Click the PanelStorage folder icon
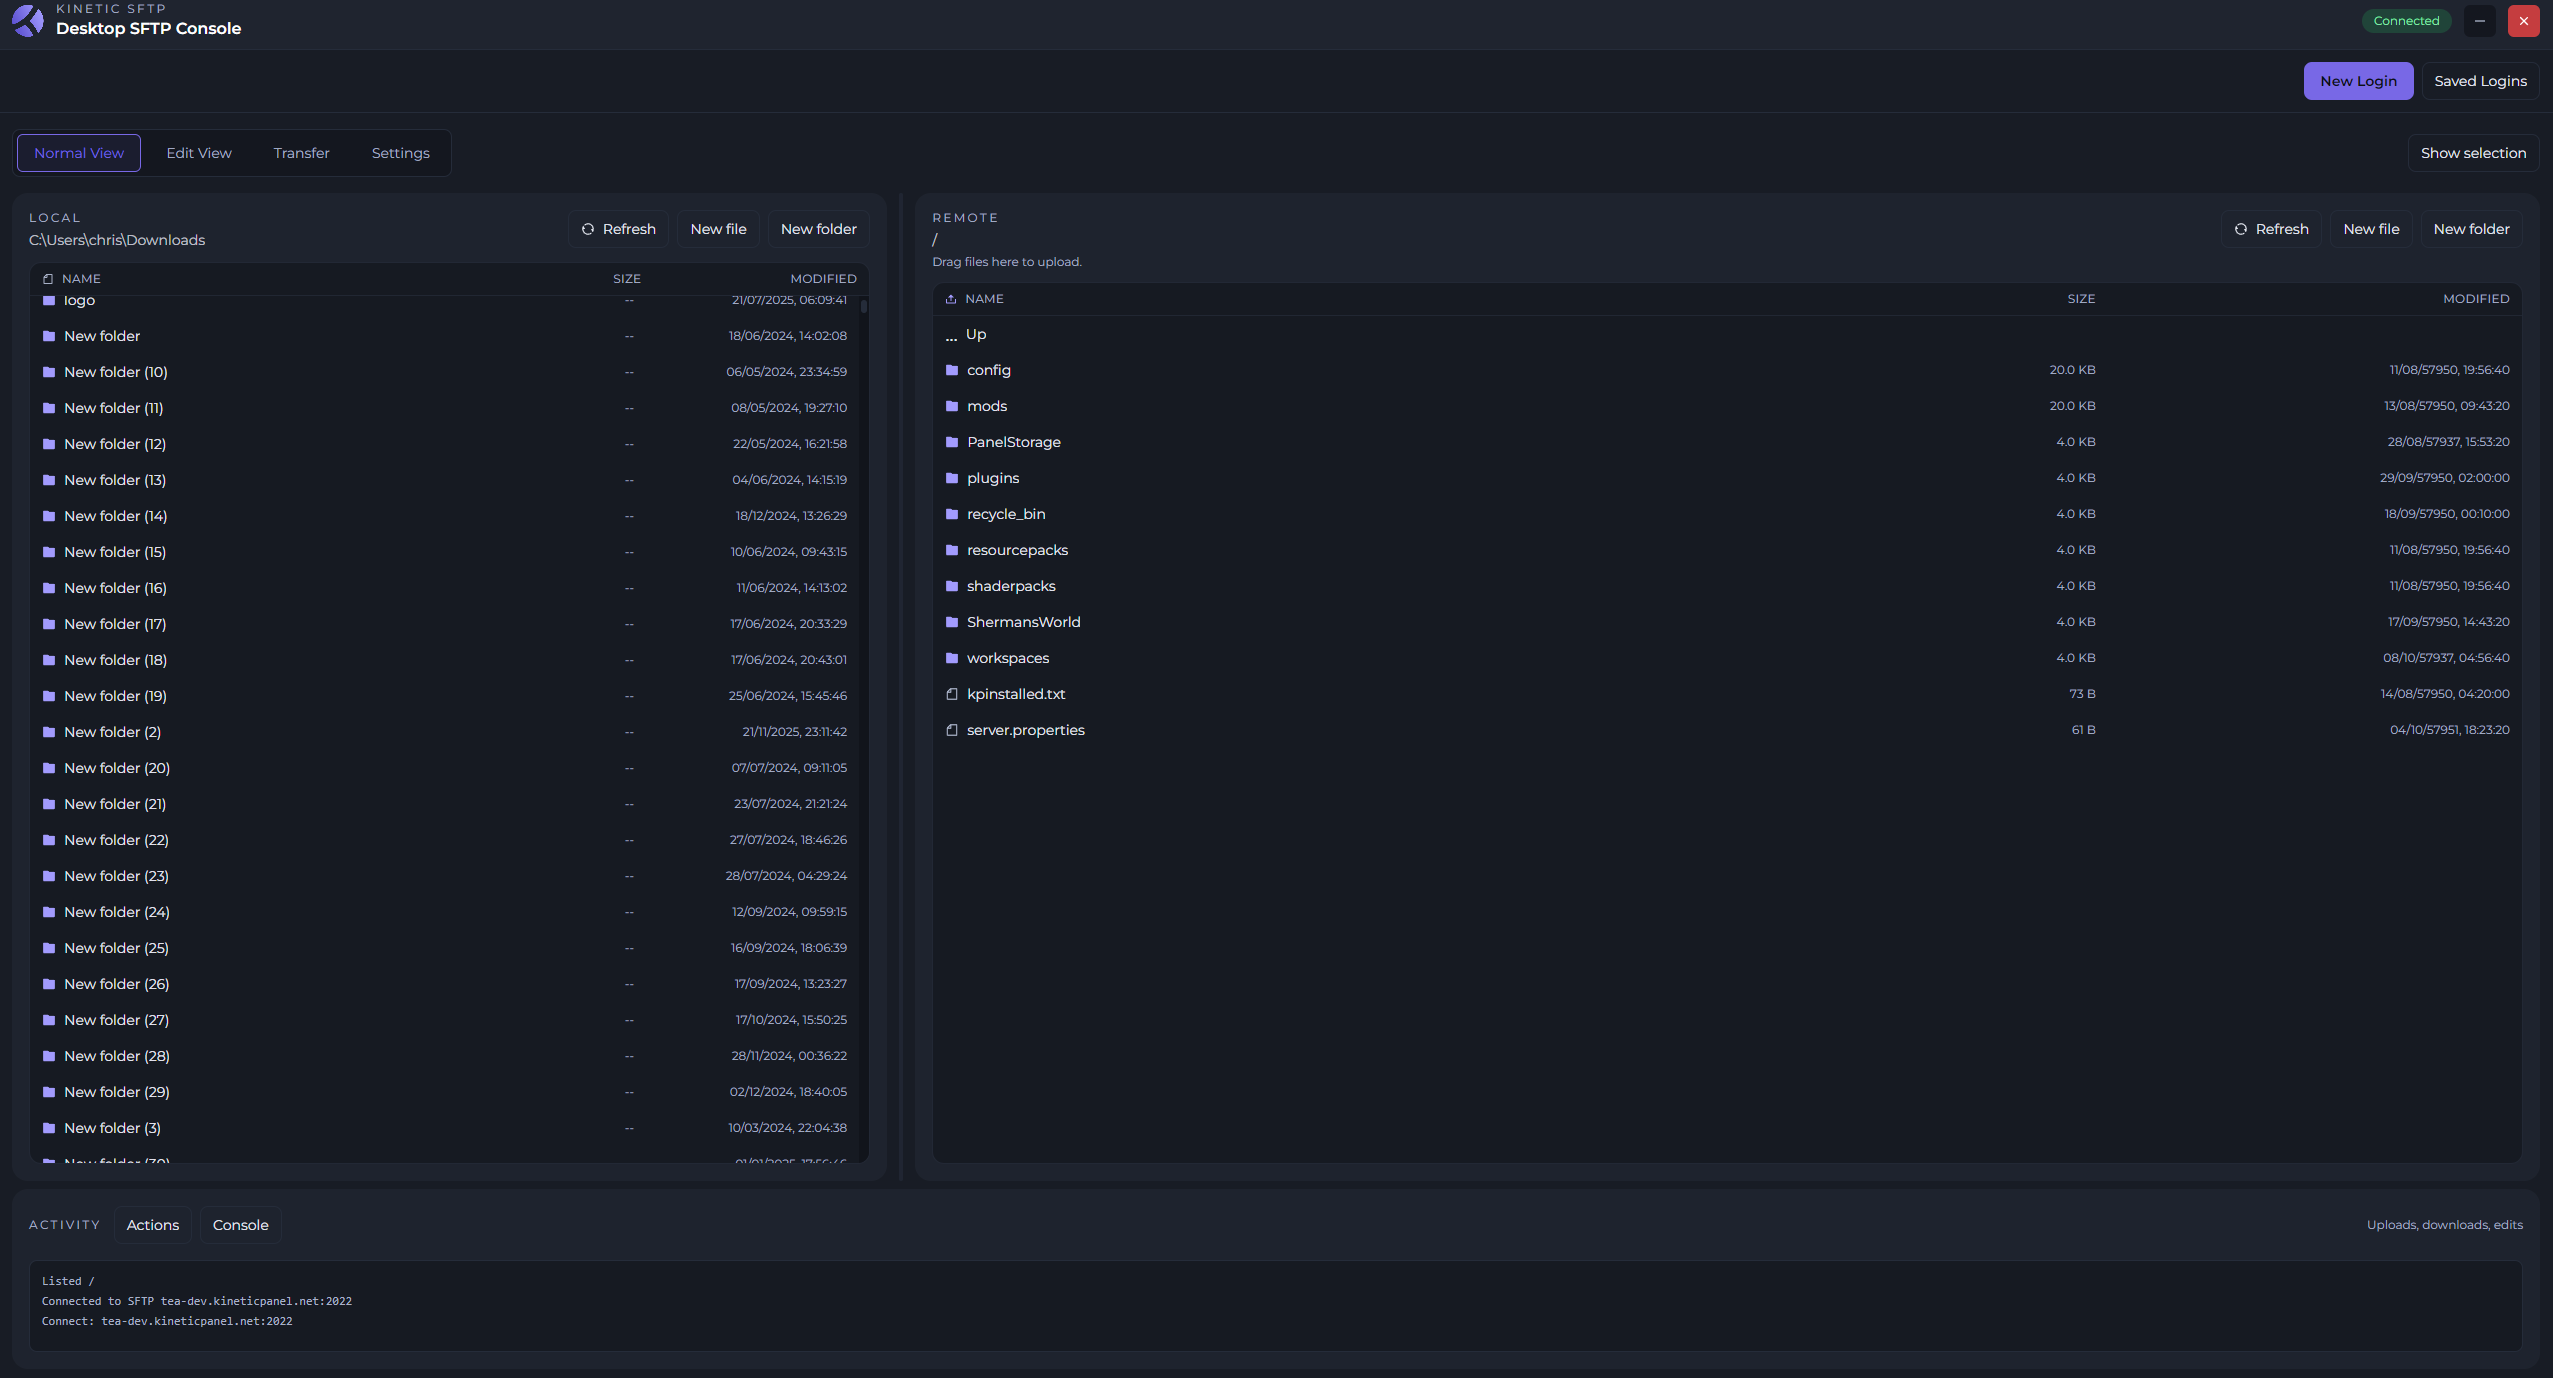The image size is (2553, 1378). pos(952,442)
